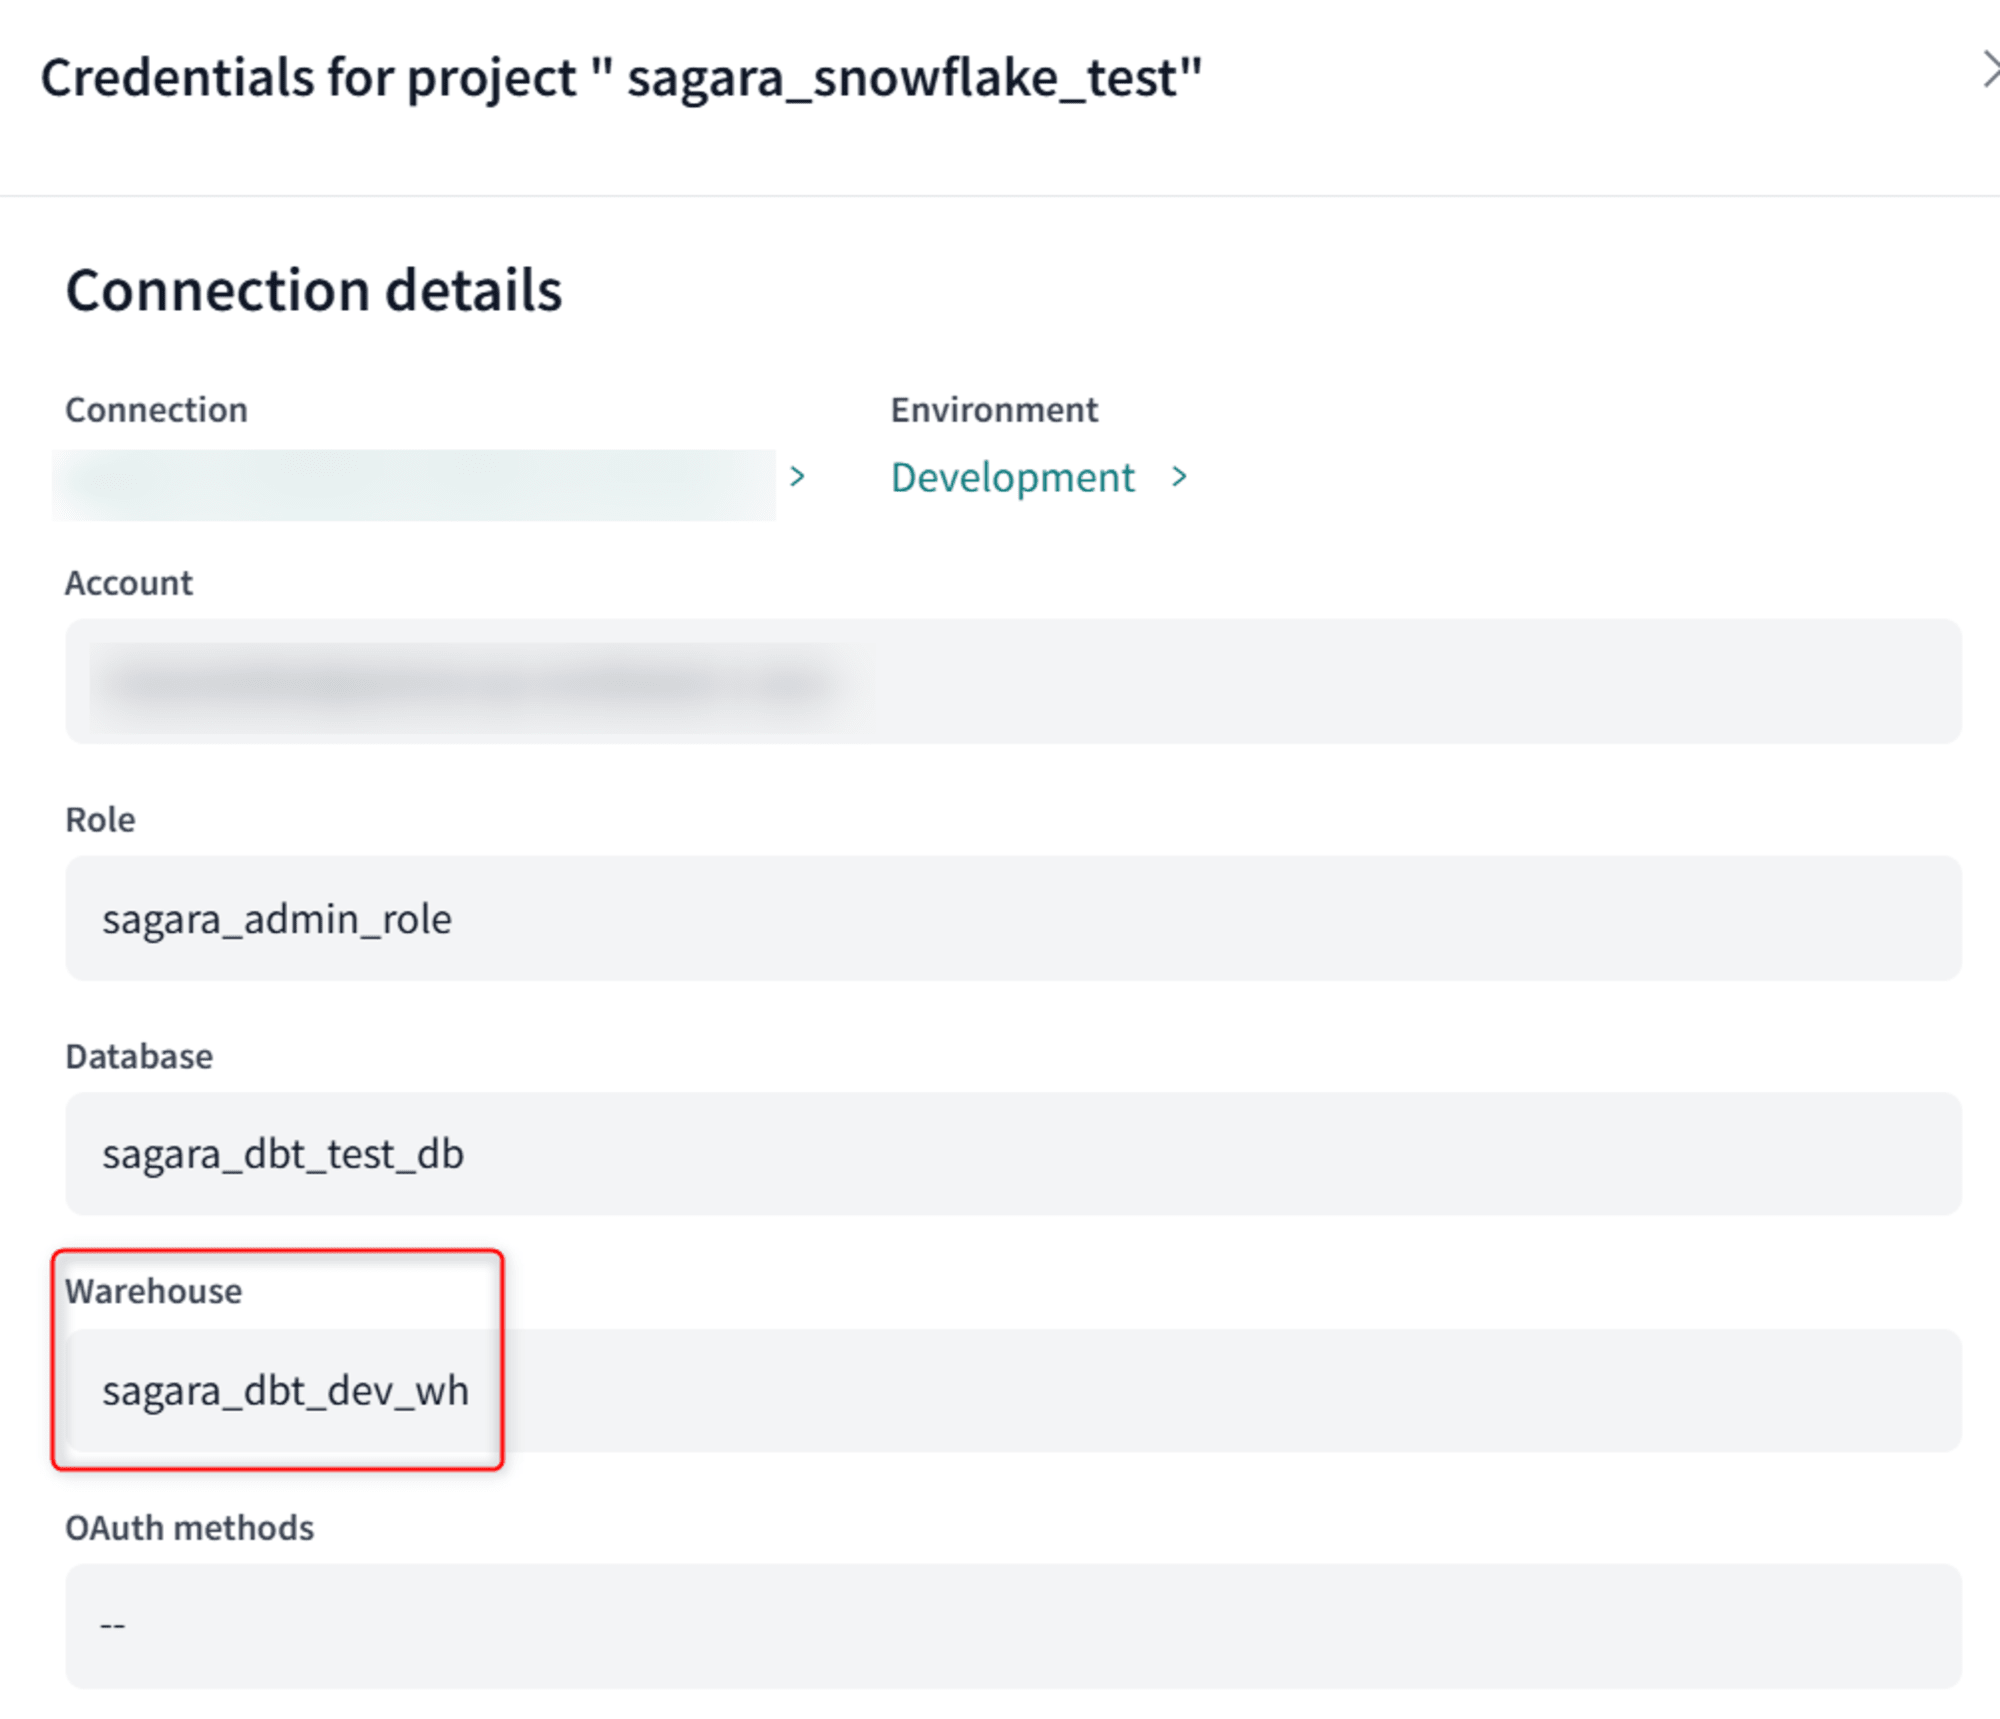Click the 'Connection' label above the blurred link

[x=156, y=410]
